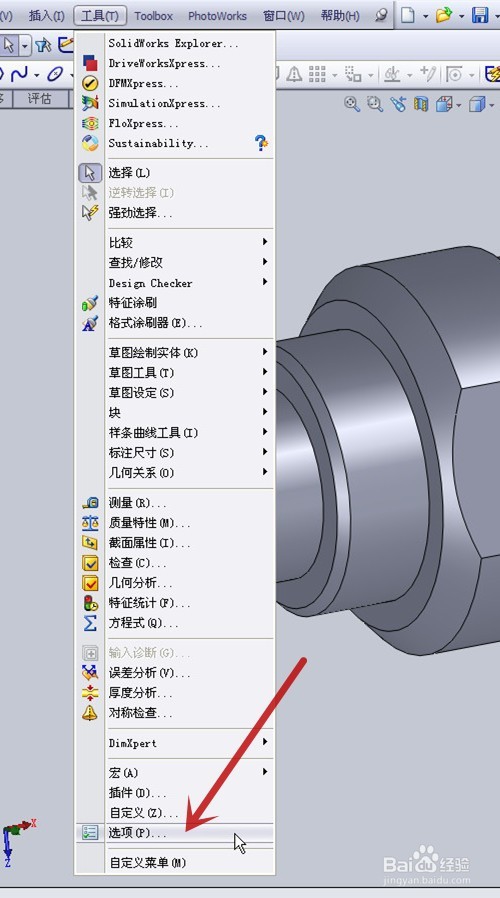This screenshot has width=500, height=898.
Task: Click the Save floppy disk icon
Action: pos(480,15)
